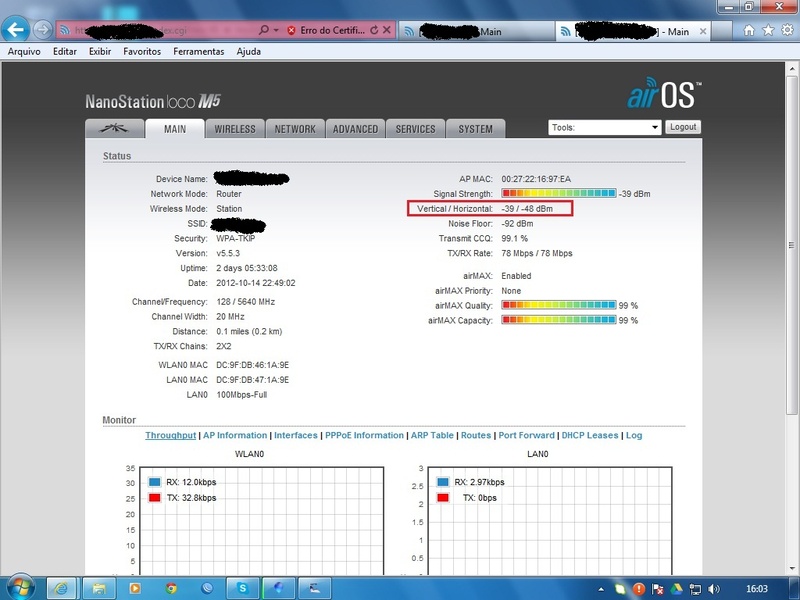Open the browser tools gear icon
Screen dimensions: 800x600
click(787, 31)
